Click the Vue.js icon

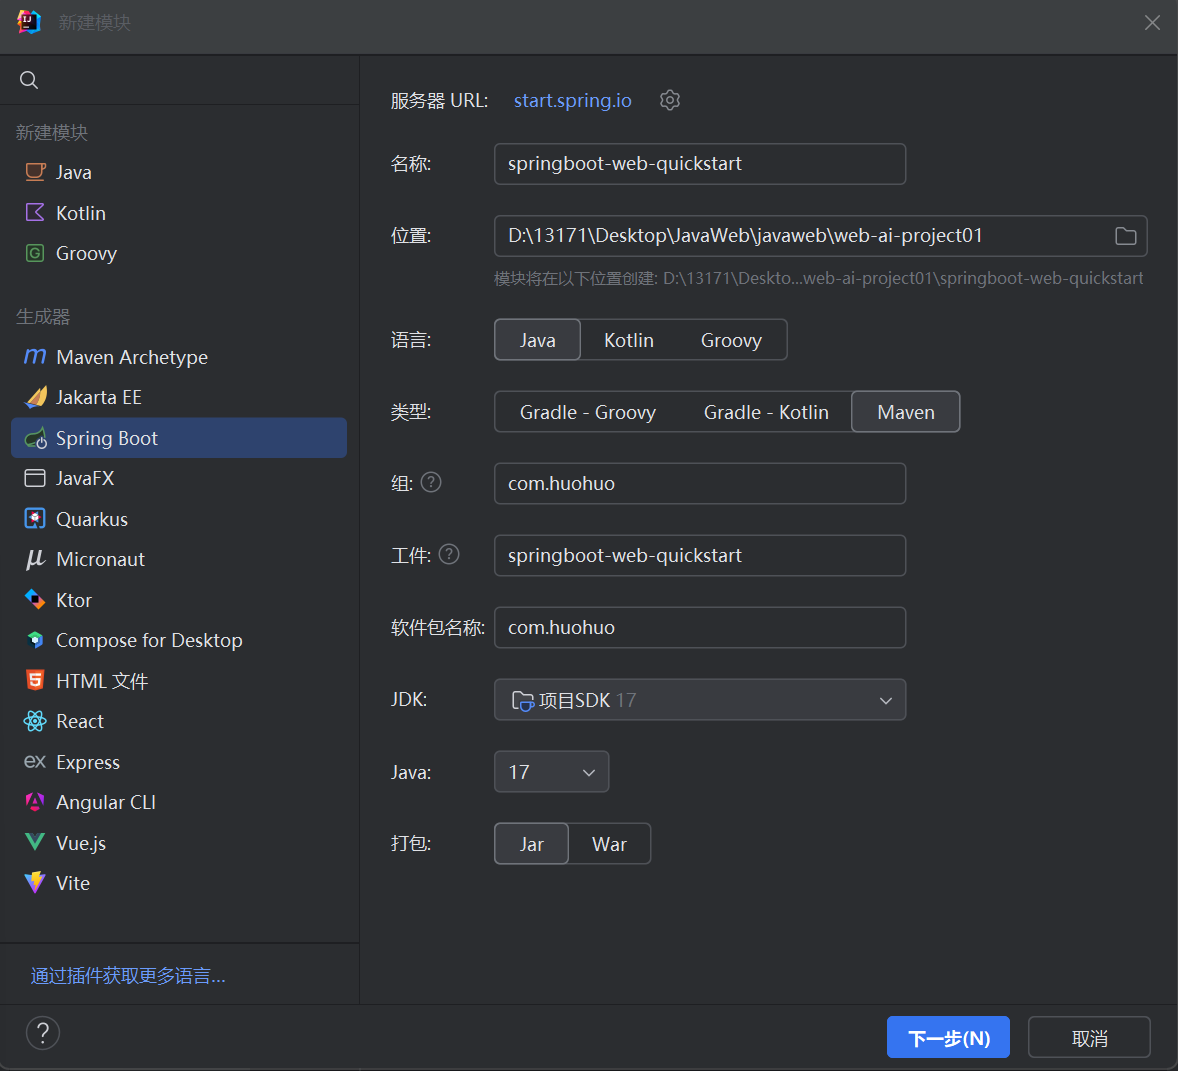[35, 842]
